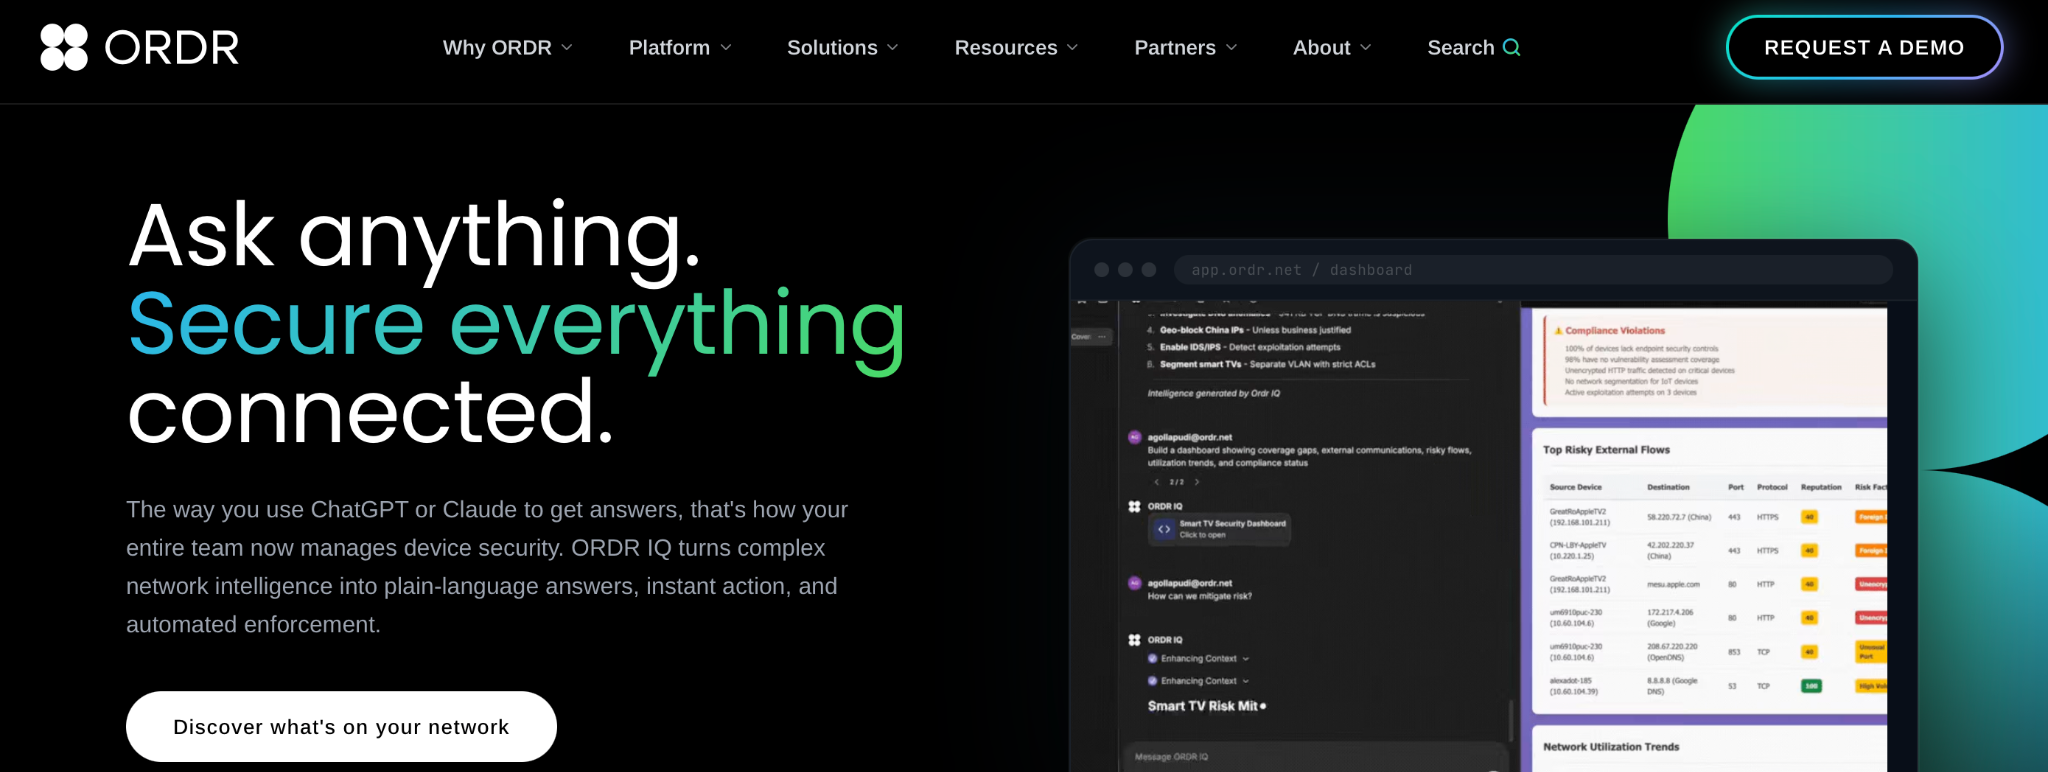2048x772 pixels.
Task: Click the 'Segment smart TVs' recommendation line
Action: pos(1261,364)
